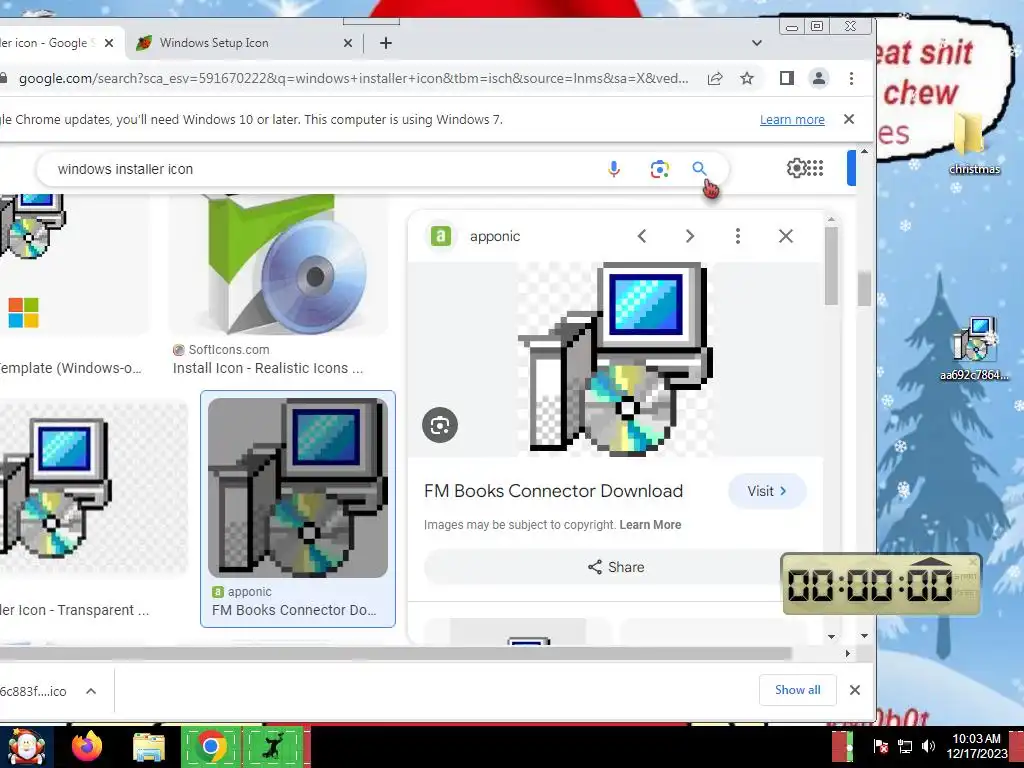Open Action Center flag tray icon
Image resolution: width=1024 pixels, height=768 pixels.
(x=881, y=746)
